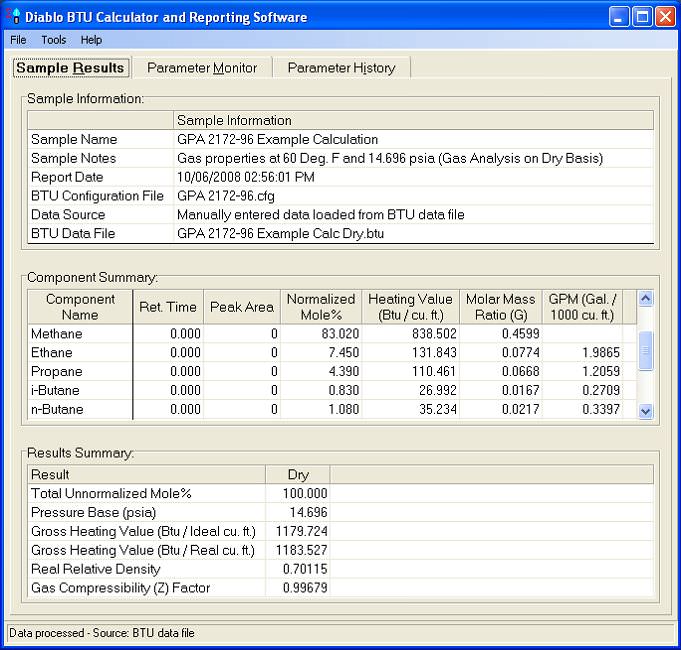Click the n-Butane heating value 35.234
This screenshot has height=650, width=681.
(438, 409)
